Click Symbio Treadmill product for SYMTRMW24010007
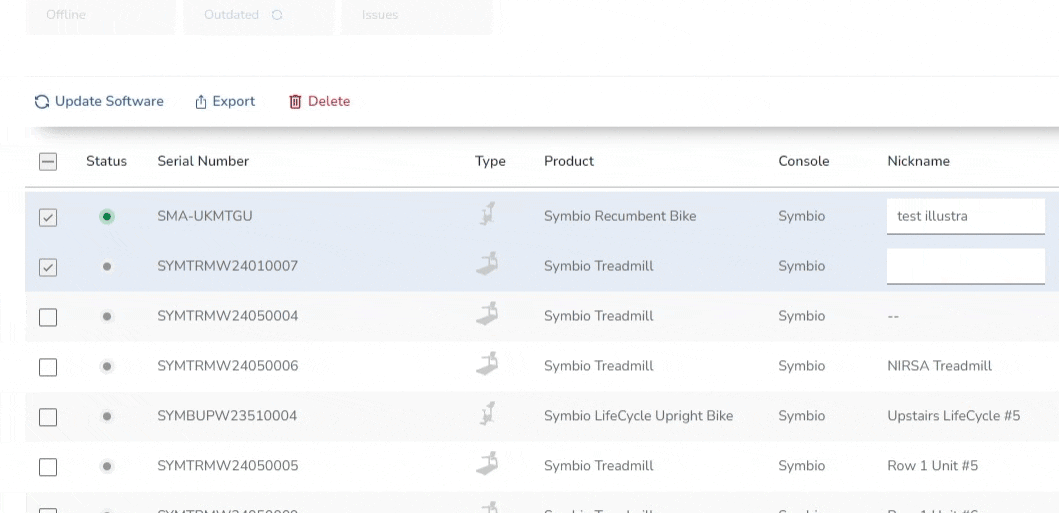Image resolution: width=1059 pixels, height=513 pixels. tap(598, 267)
